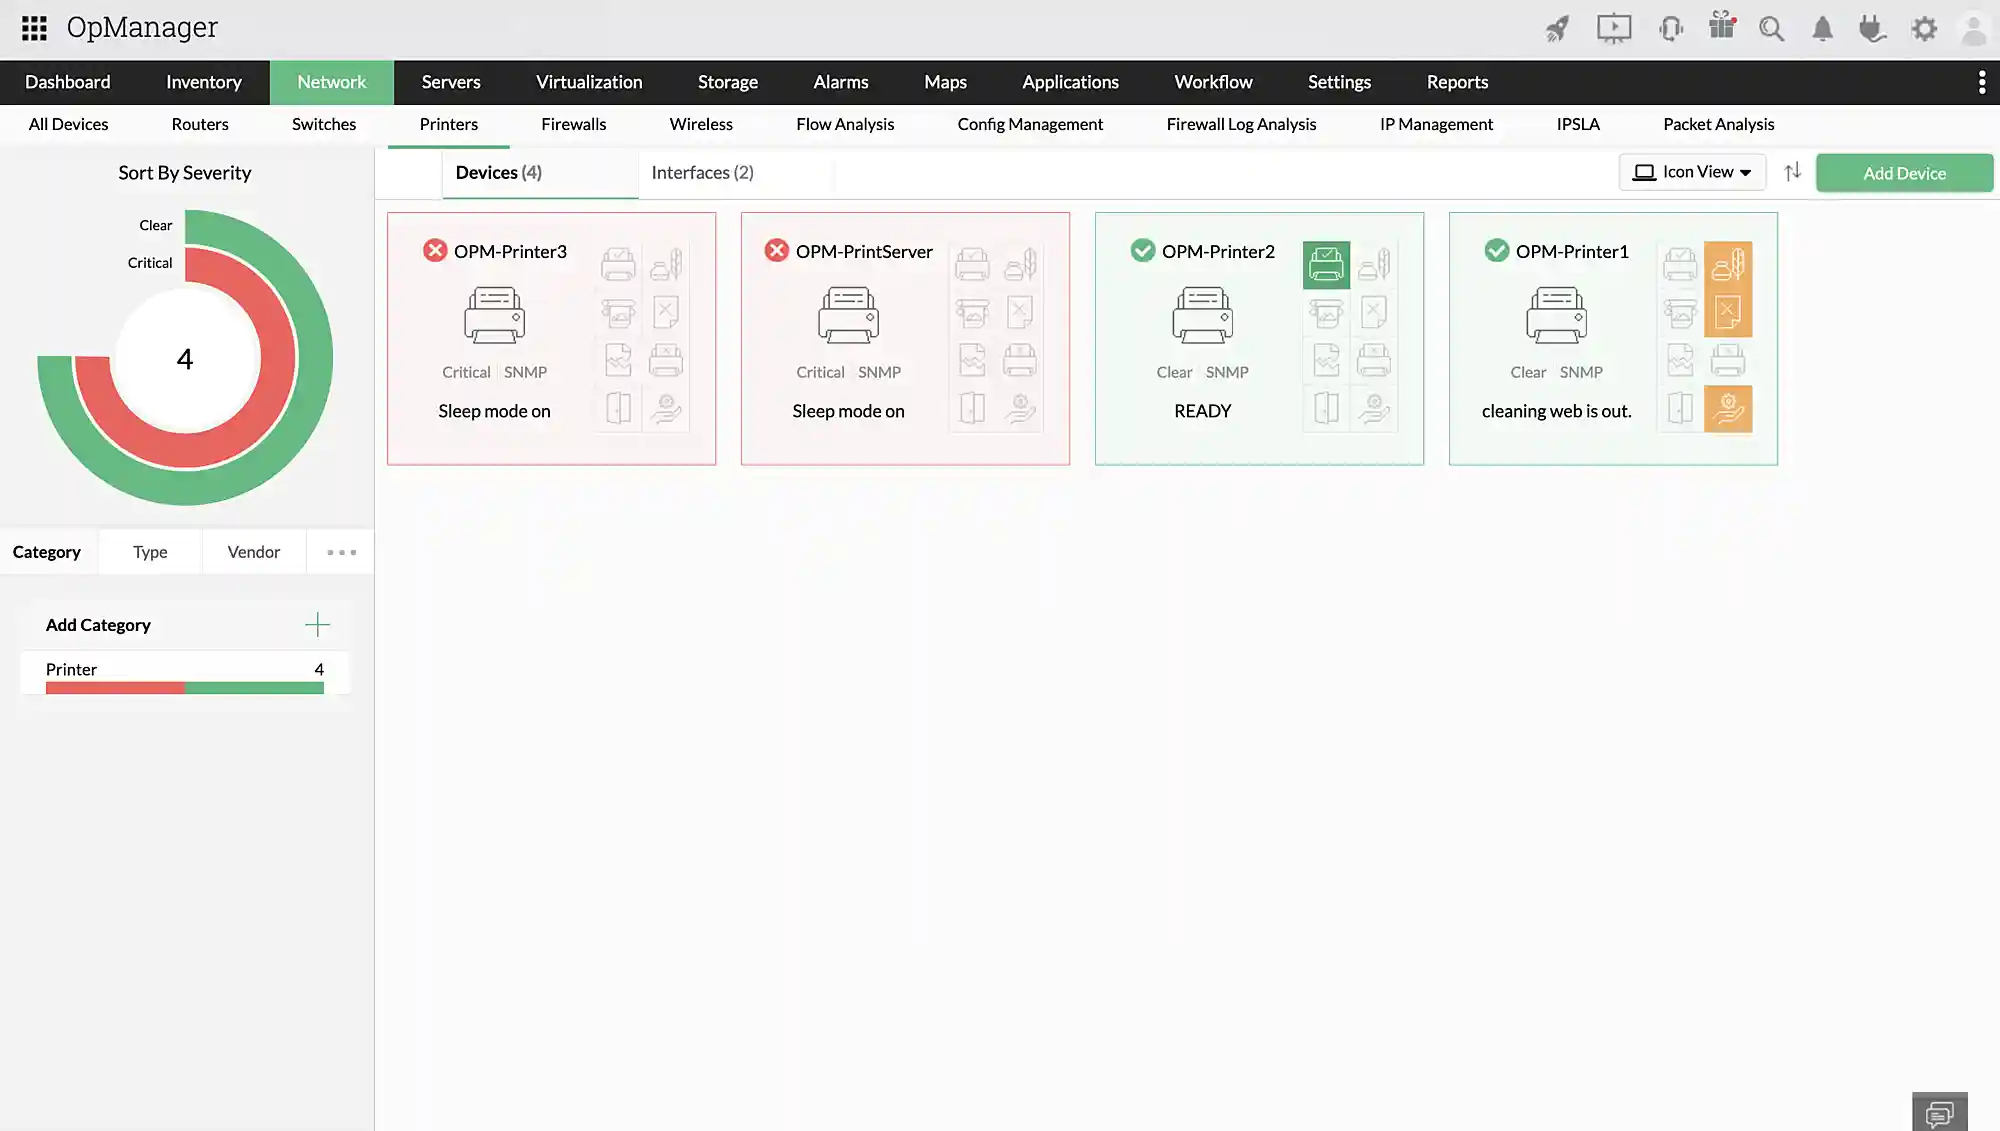Open the alarms bell icon
Image resolution: width=2000 pixels, height=1131 pixels.
(x=1822, y=29)
